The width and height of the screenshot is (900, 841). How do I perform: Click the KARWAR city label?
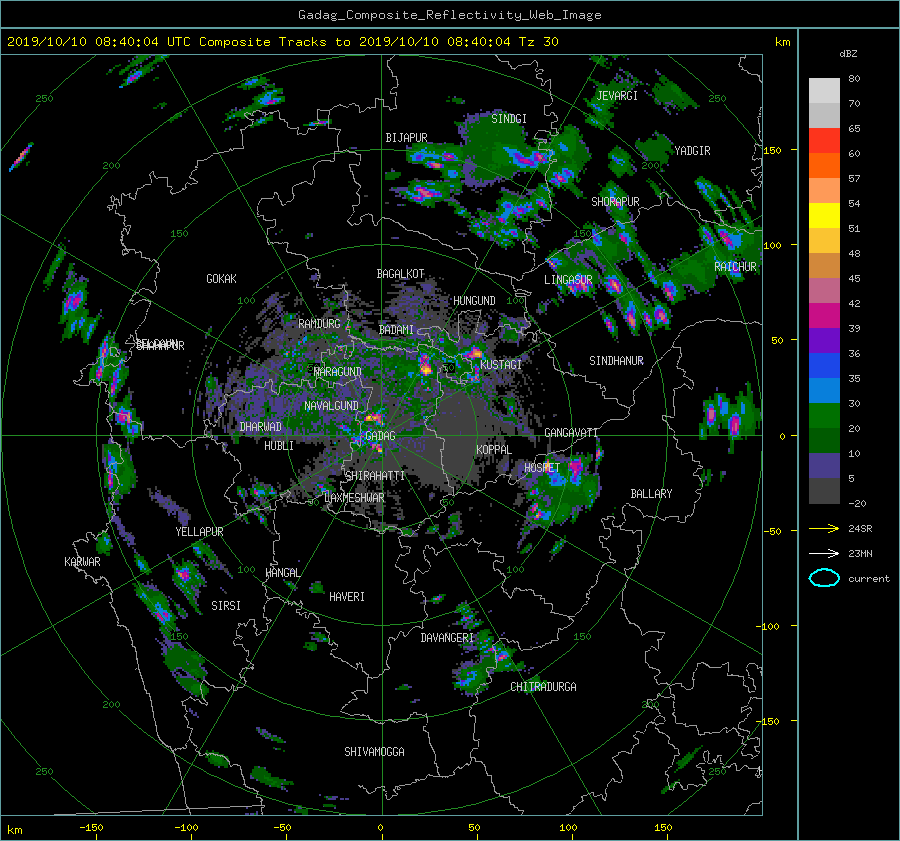point(82,562)
